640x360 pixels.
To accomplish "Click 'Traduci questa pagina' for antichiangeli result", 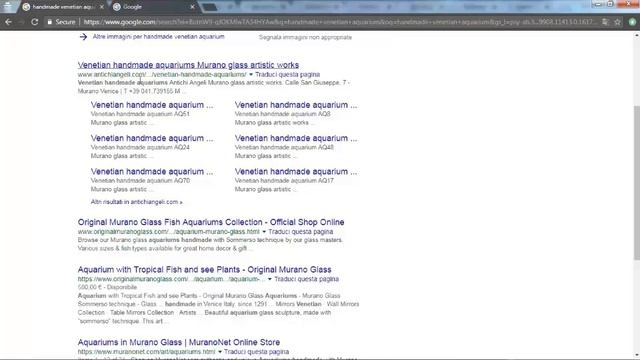I will (x=287, y=74).
